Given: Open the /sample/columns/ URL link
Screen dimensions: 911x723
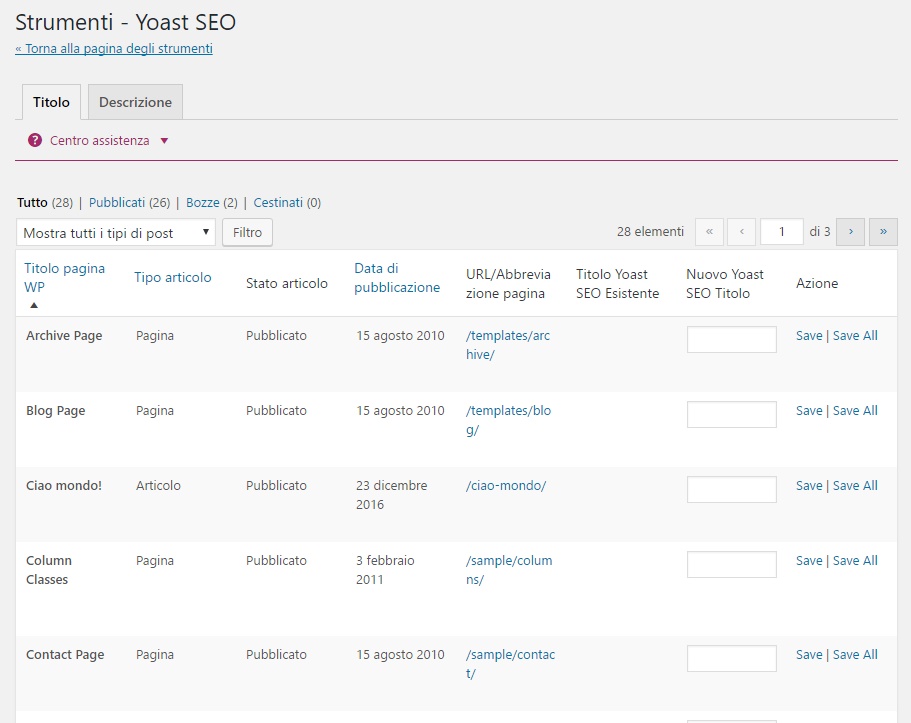Looking at the screenshot, I should coord(509,570).
